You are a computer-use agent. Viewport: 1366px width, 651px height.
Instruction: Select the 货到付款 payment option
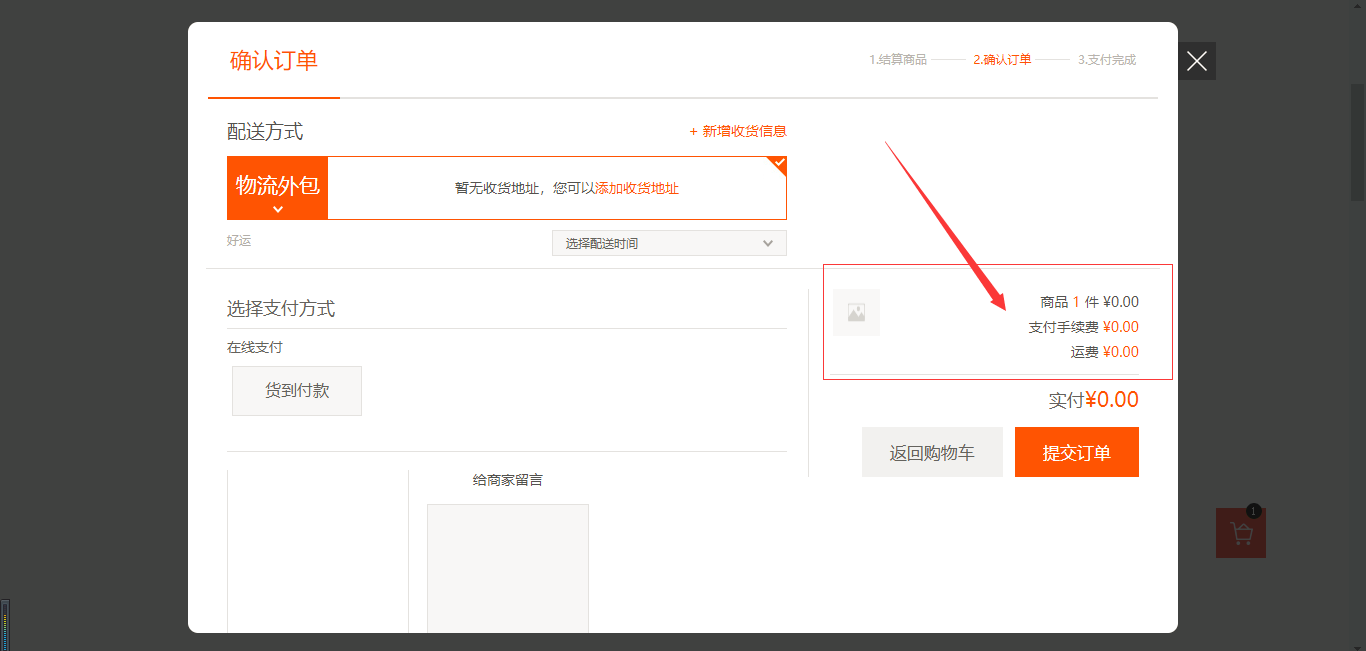point(297,391)
